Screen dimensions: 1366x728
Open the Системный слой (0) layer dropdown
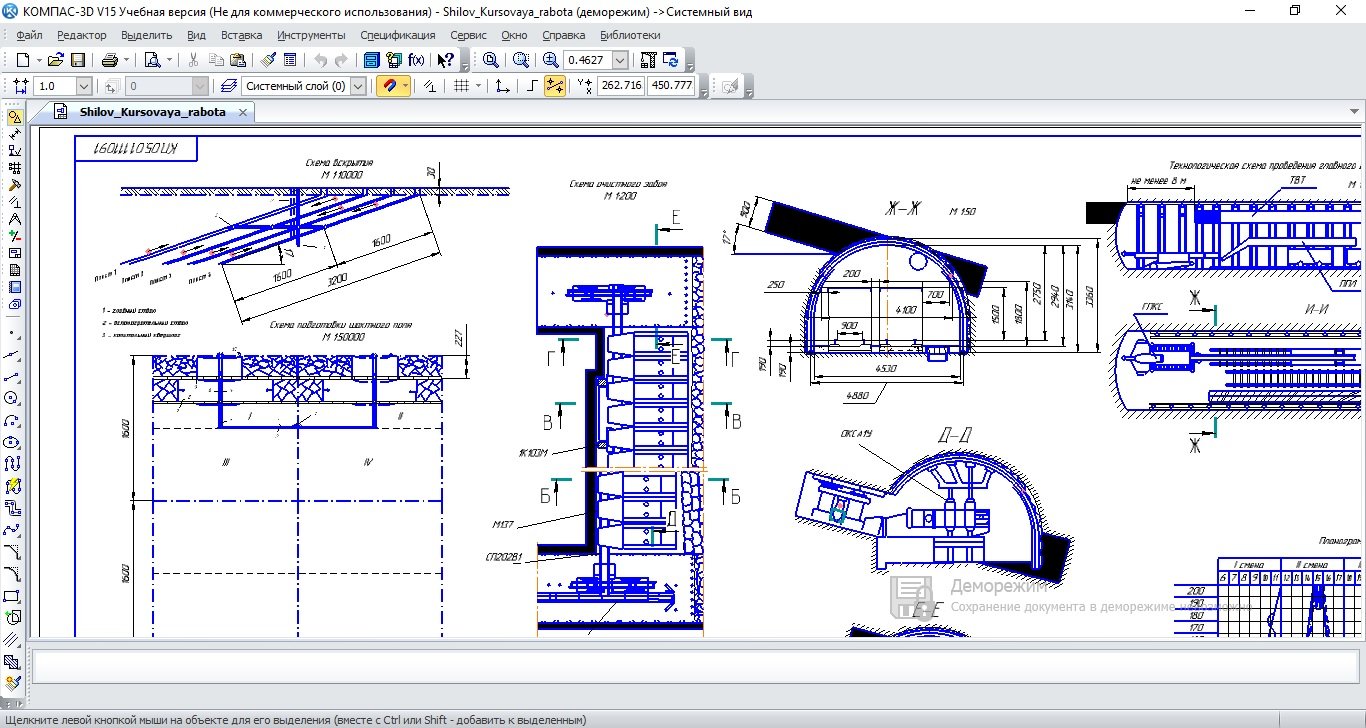[x=358, y=86]
